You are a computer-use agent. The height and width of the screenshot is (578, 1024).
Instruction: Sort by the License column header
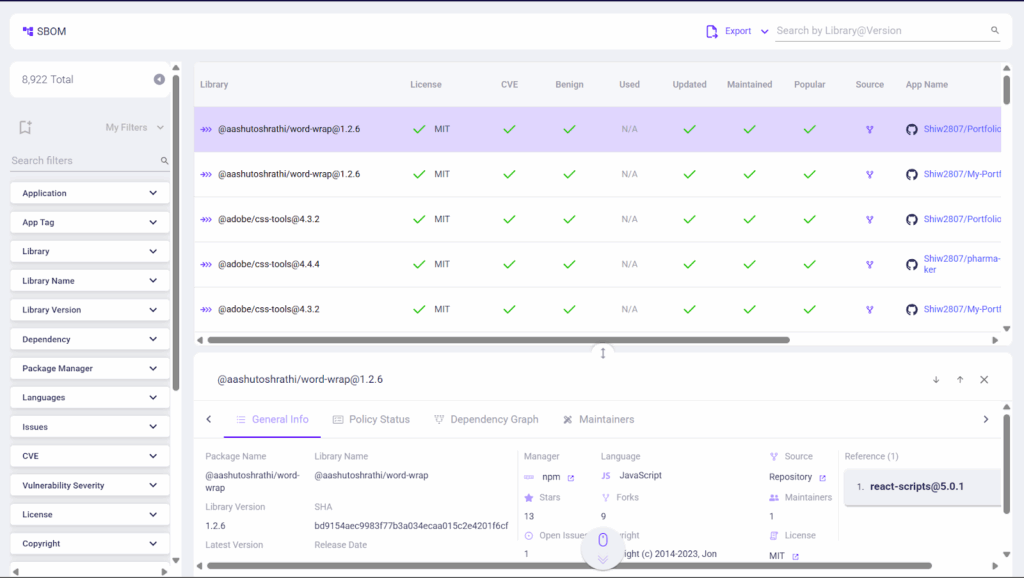426,84
